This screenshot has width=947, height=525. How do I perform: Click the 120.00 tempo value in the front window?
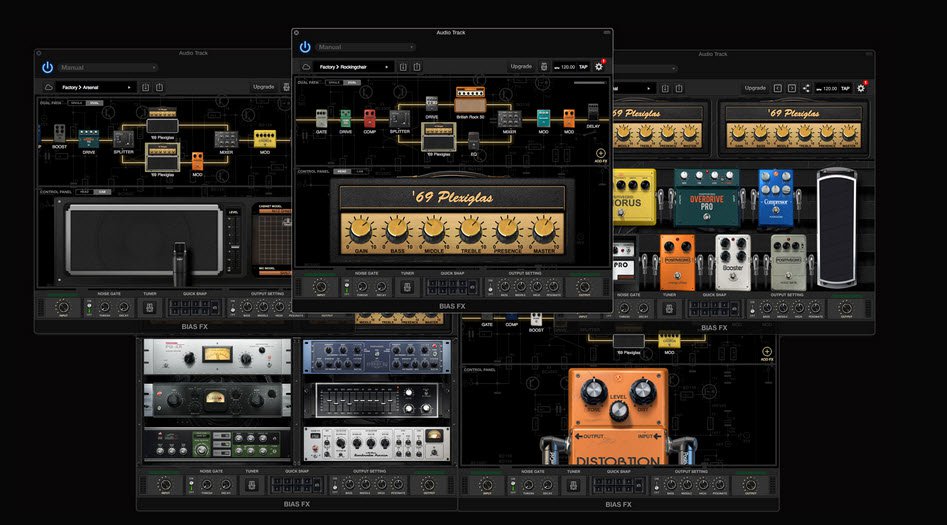pos(568,67)
